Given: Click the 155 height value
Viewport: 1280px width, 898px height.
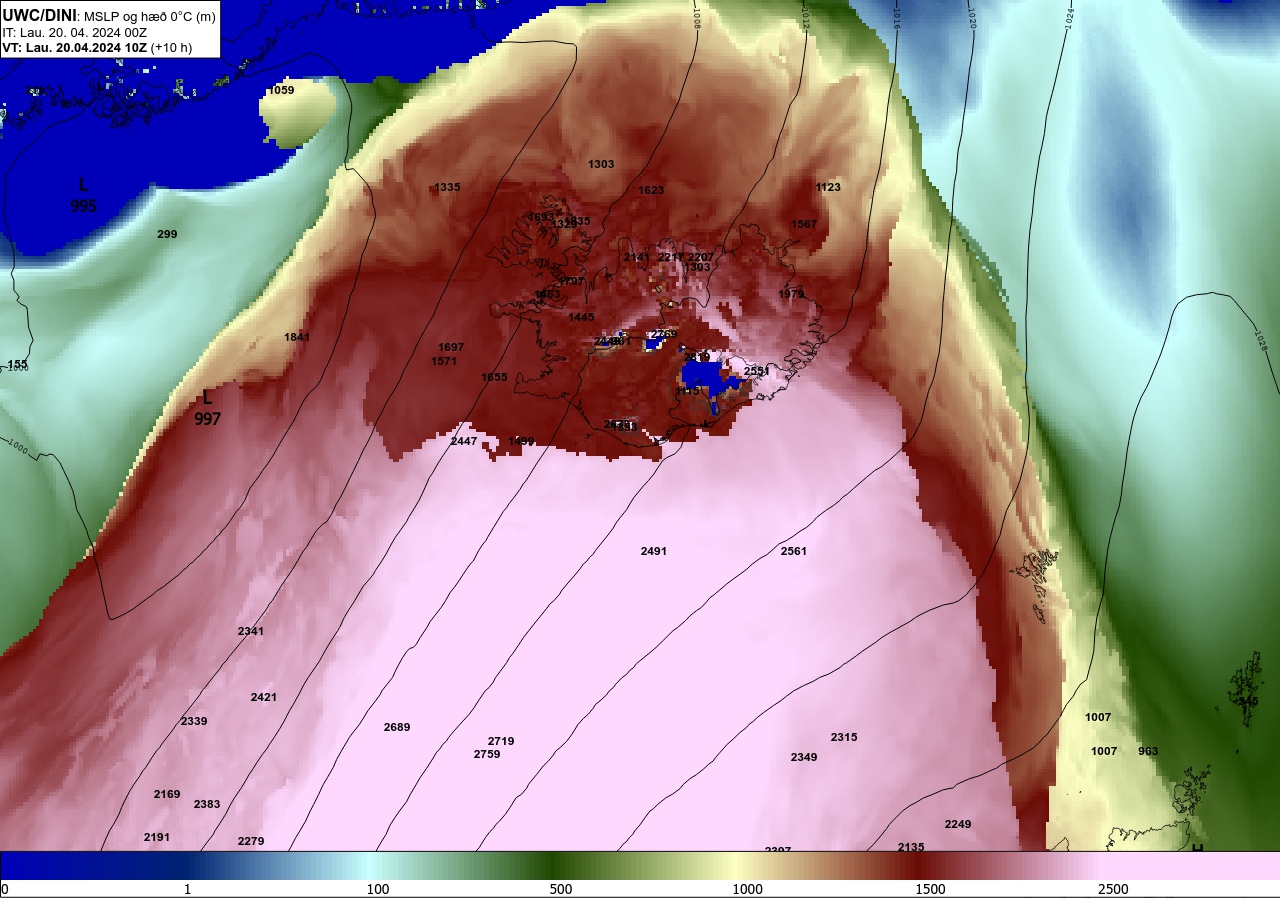Looking at the screenshot, I should pyautogui.click(x=18, y=364).
